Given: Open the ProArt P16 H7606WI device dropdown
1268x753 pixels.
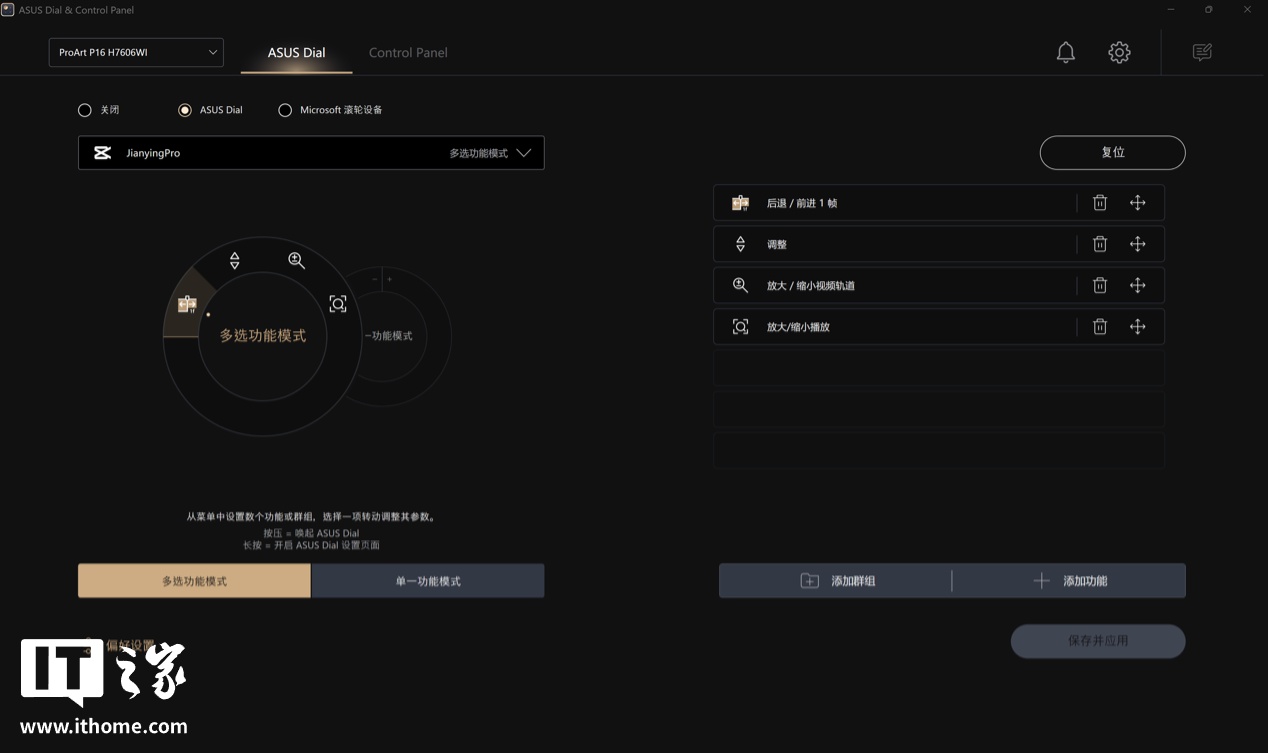Looking at the screenshot, I should point(136,53).
